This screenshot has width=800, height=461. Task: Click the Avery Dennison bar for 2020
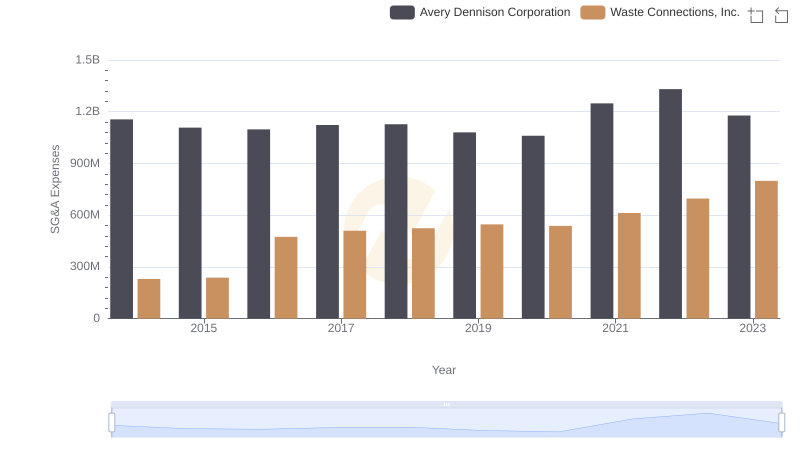(533, 227)
